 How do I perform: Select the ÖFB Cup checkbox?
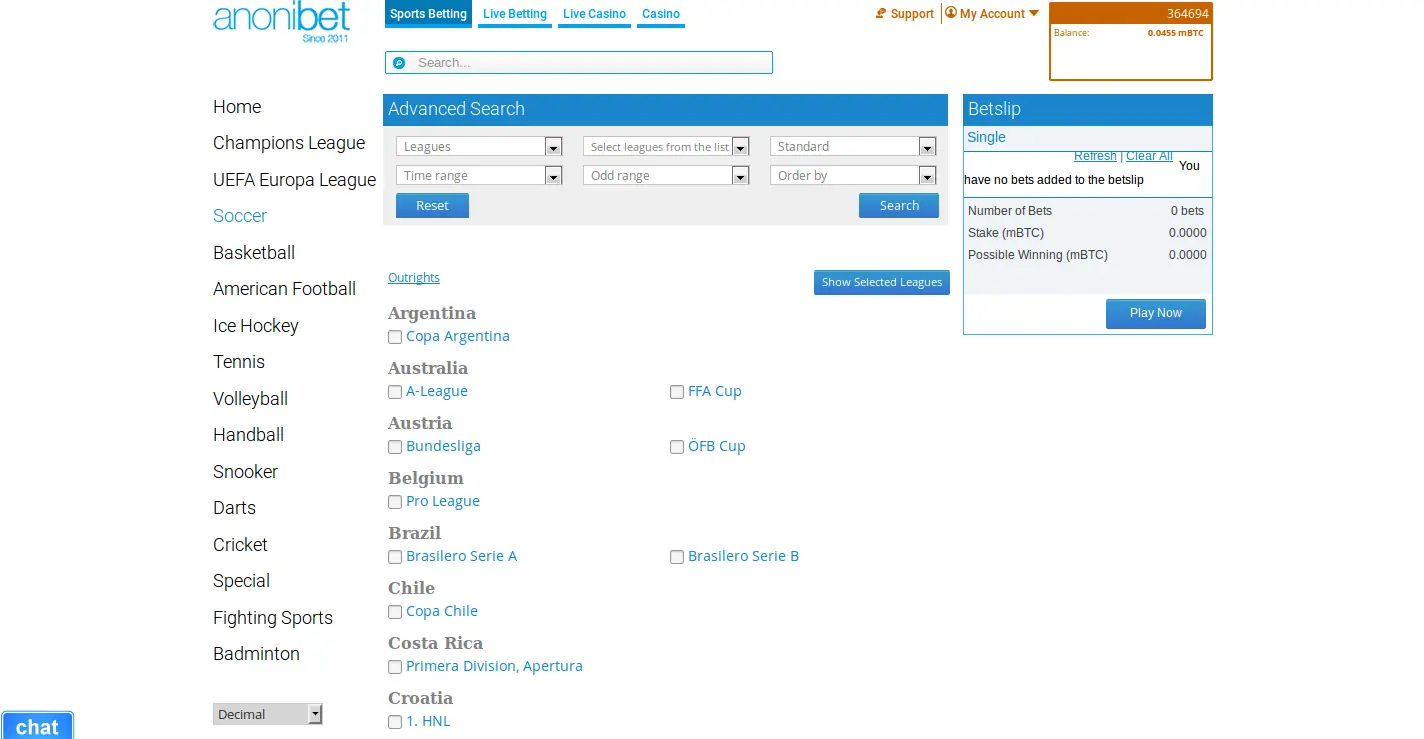pos(677,447)
